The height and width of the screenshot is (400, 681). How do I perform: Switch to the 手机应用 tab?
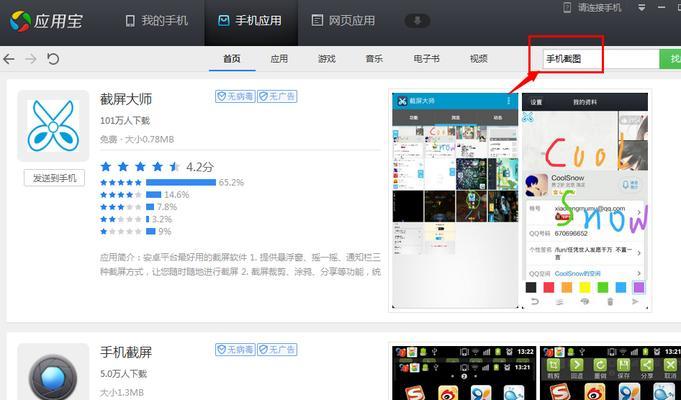[250, 20]
